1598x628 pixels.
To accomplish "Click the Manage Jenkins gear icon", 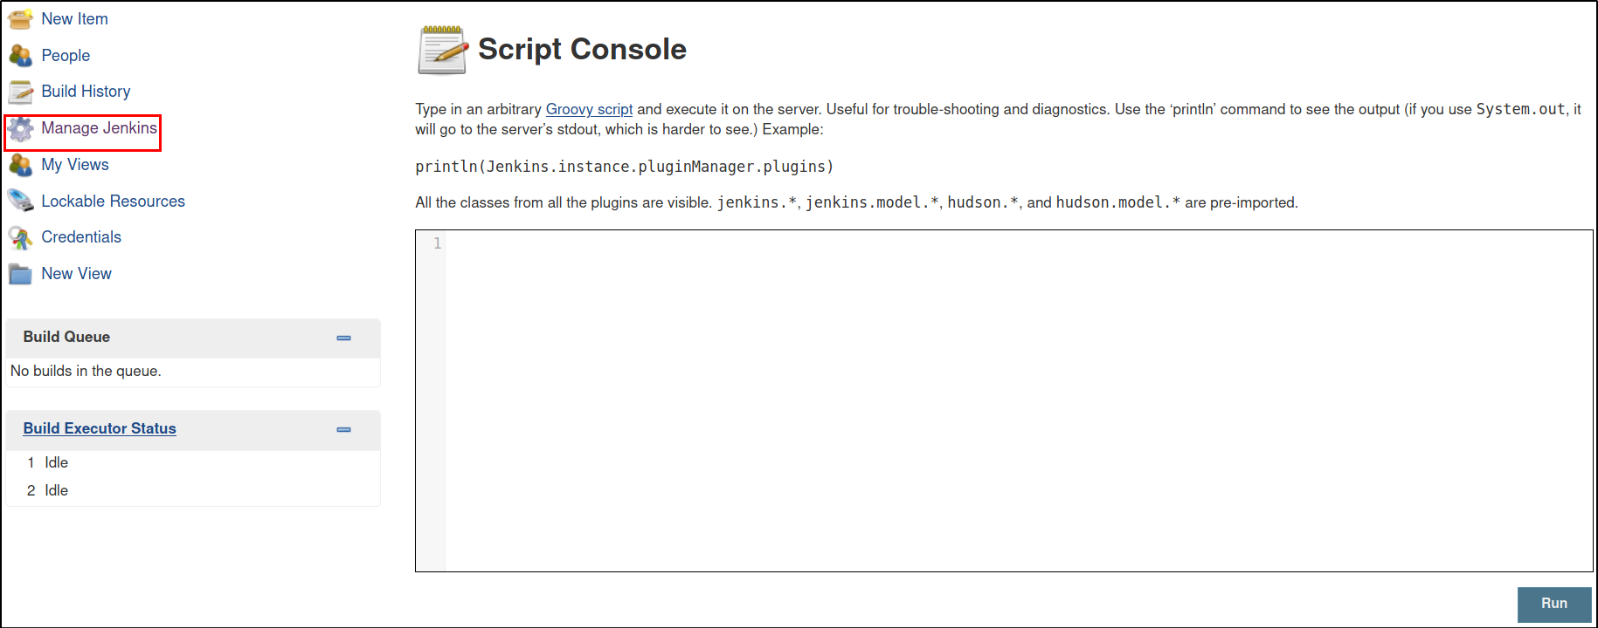I will point(20,129).
